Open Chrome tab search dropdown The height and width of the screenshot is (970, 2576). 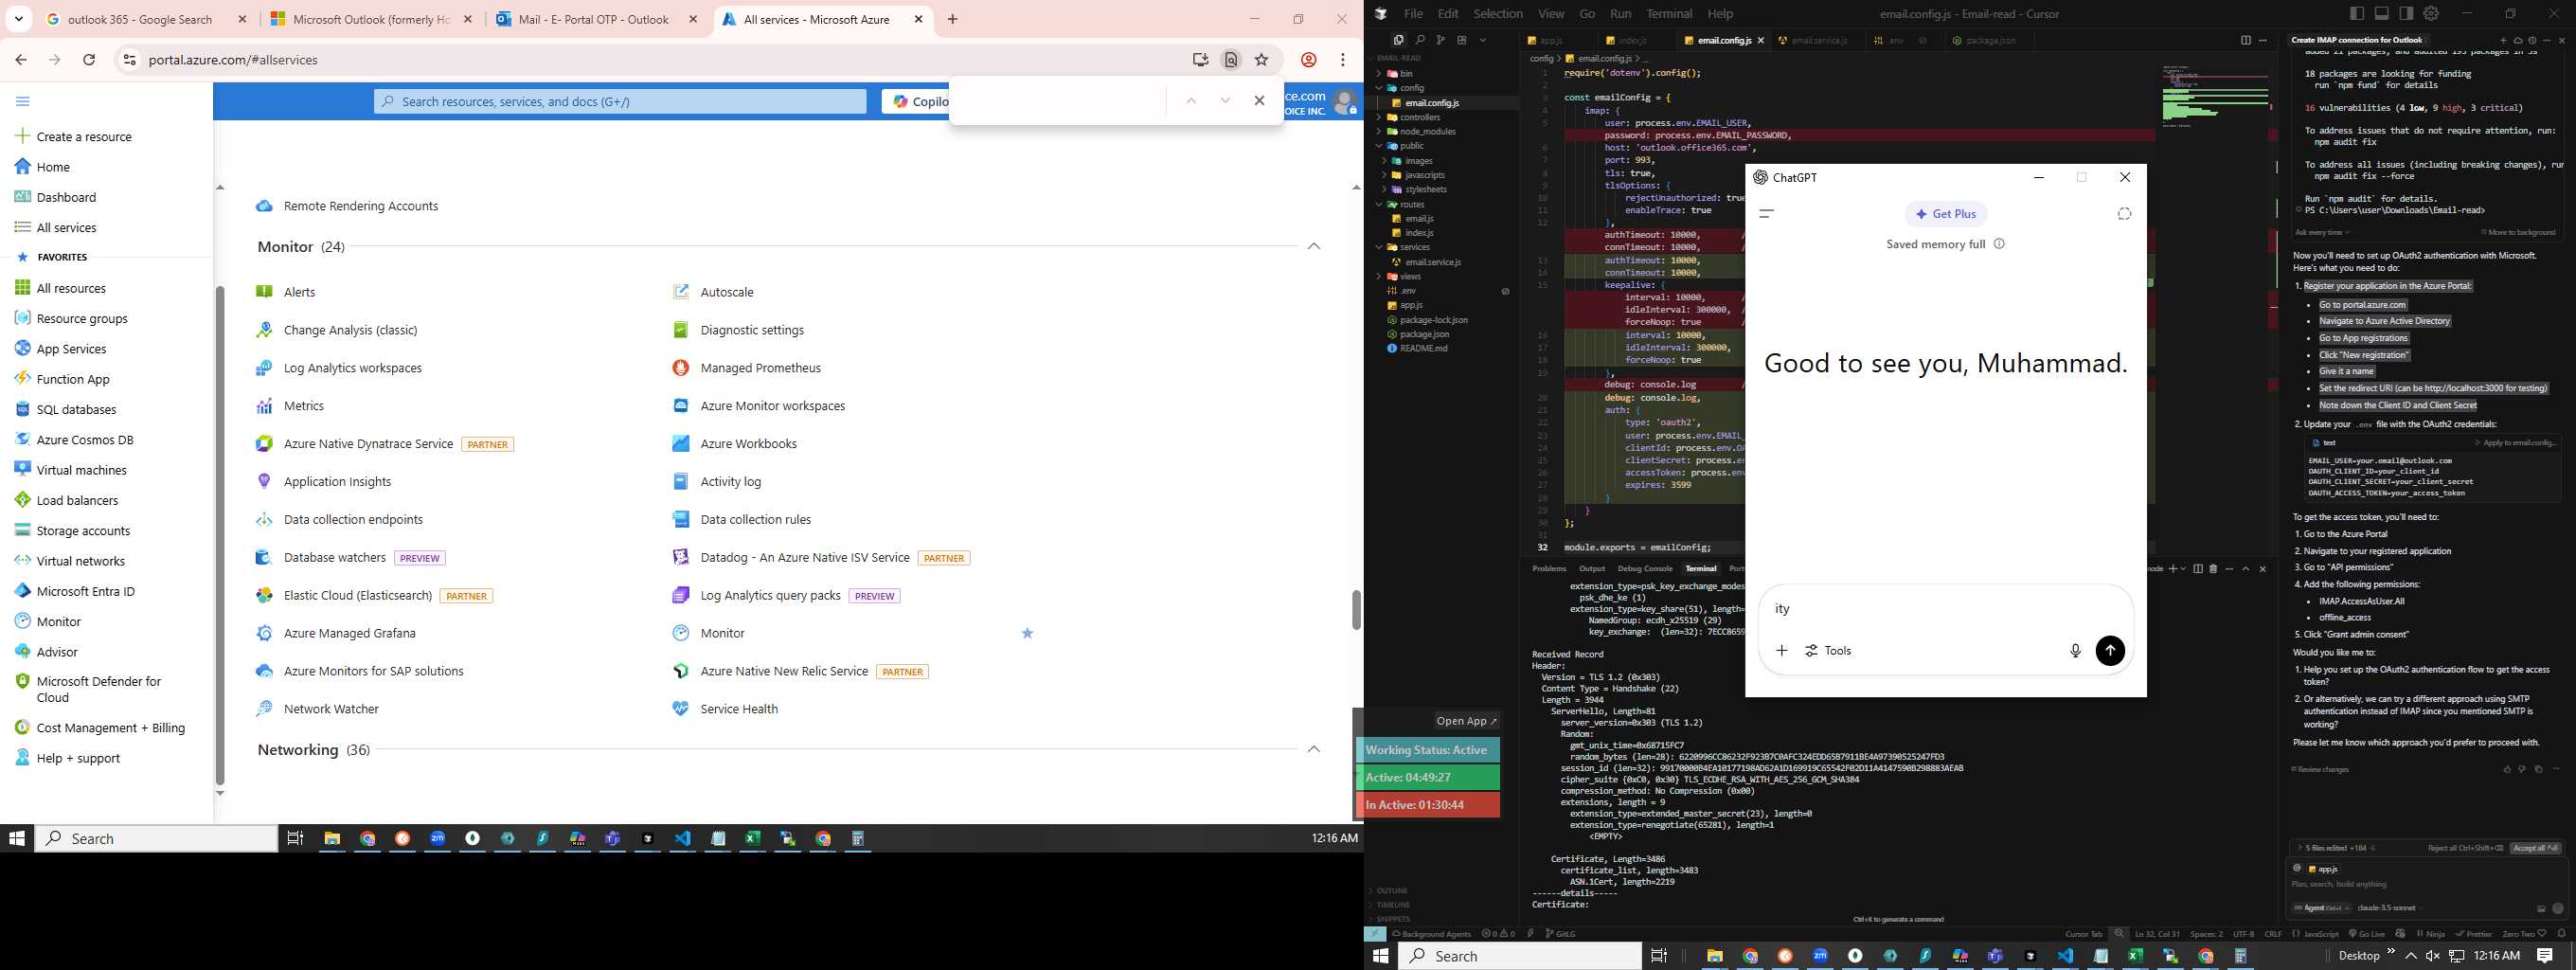[19, 19]
